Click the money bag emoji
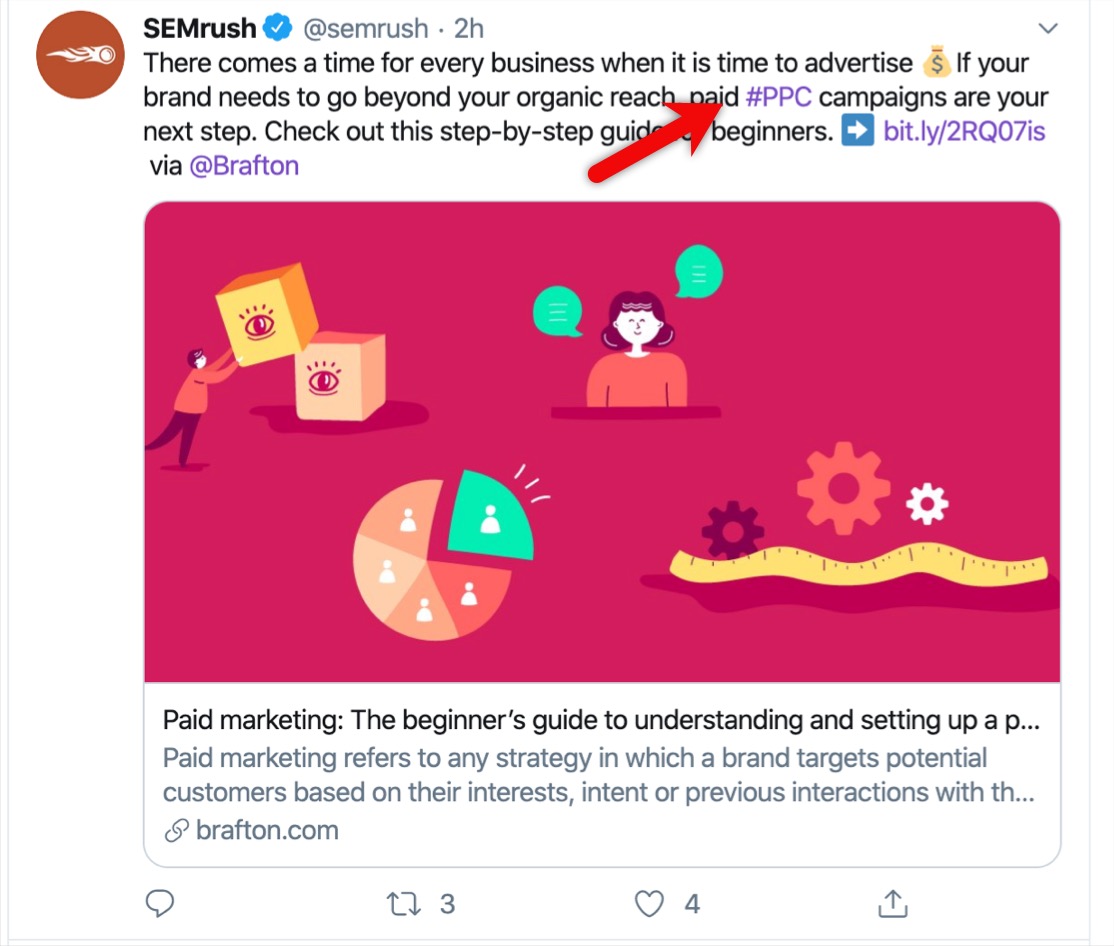This screenshot has height=946, width=1114. coord(936,62)
